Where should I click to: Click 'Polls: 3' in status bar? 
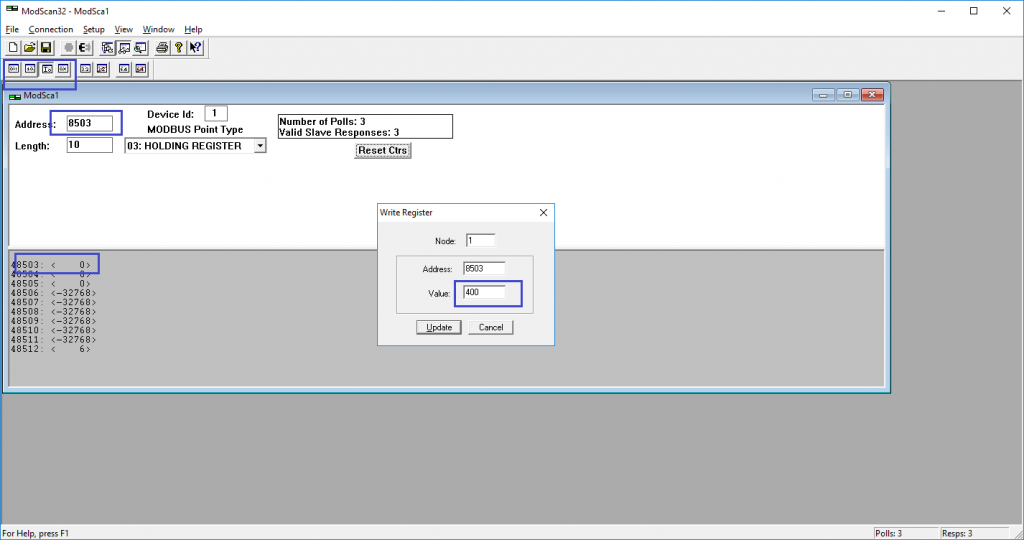click(888, 533)
